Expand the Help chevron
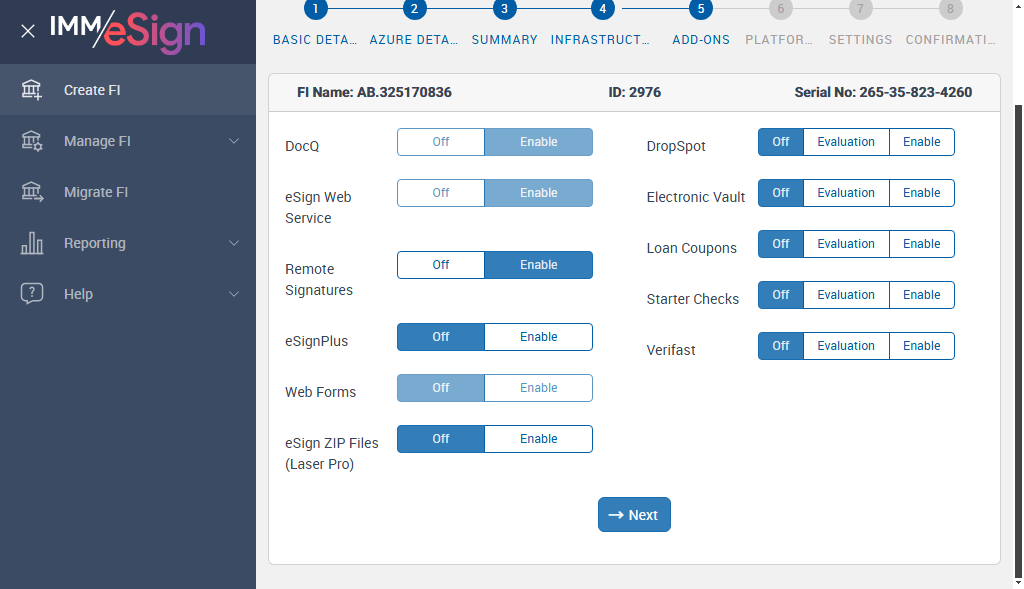 234,294
